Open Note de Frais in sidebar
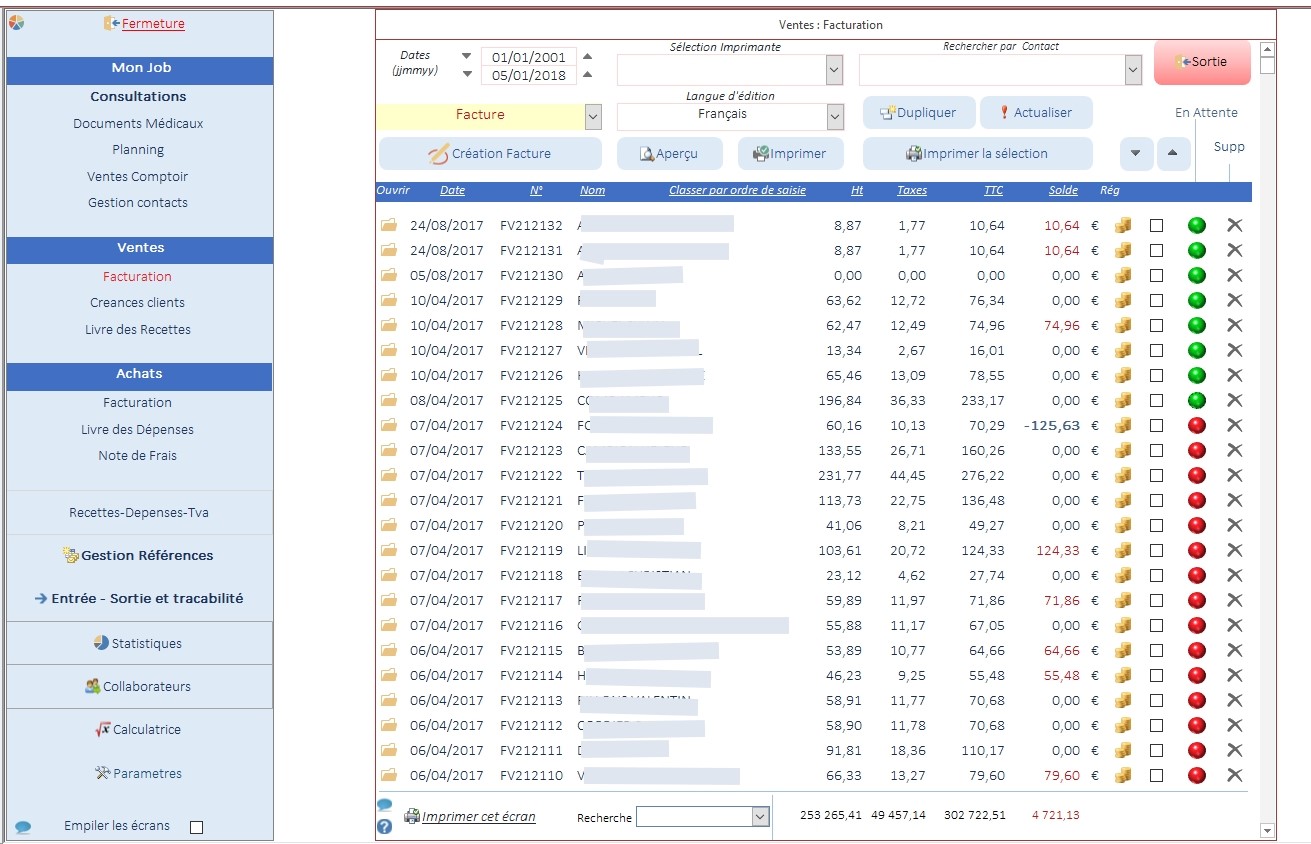 (x=138, y=455)
